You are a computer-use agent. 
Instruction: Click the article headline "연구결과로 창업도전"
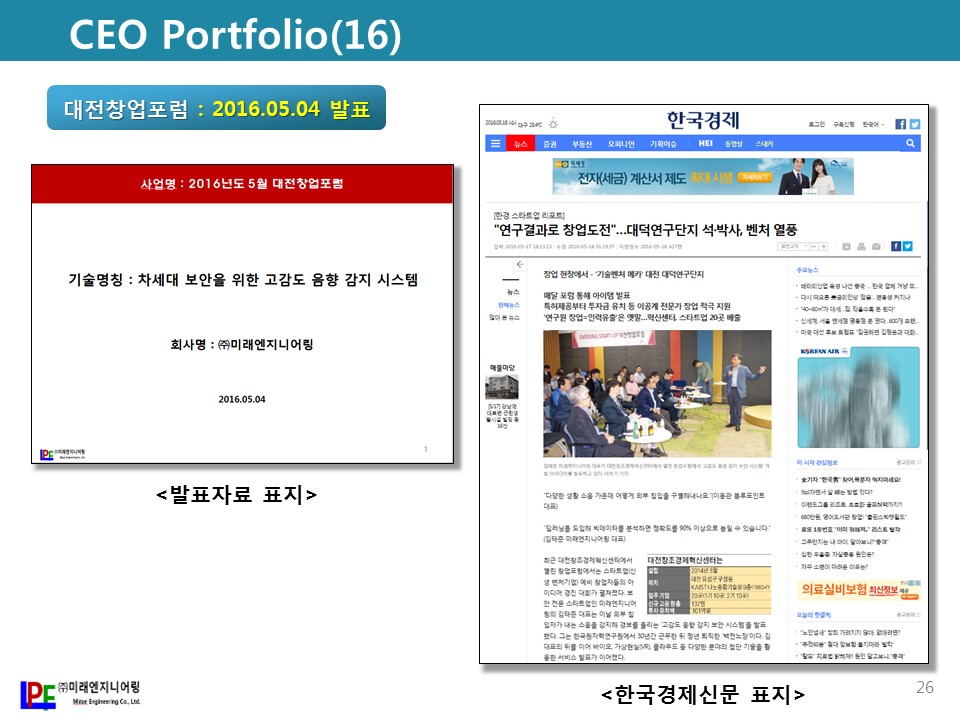pyautogui.click(x=645, y=230)
